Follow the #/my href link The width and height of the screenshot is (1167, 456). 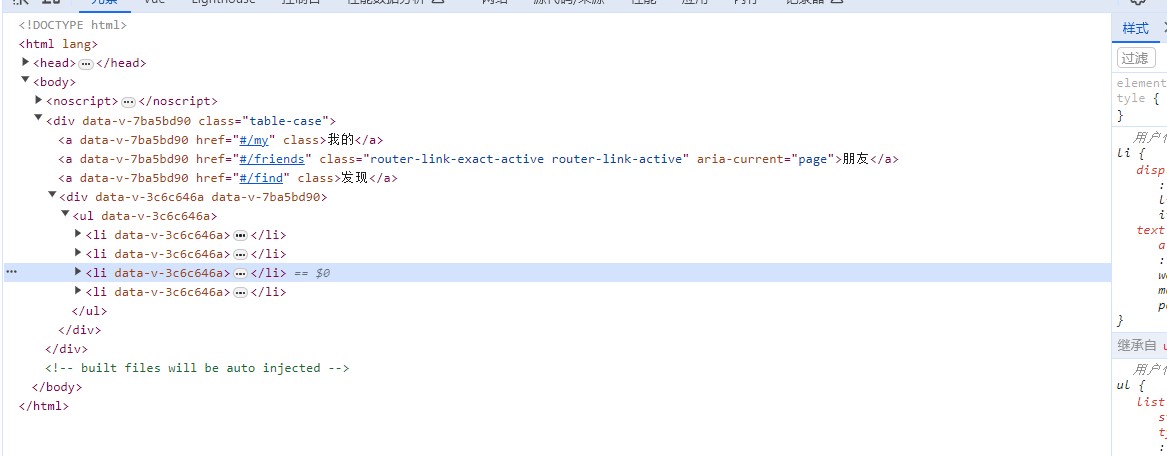(257, 140)
